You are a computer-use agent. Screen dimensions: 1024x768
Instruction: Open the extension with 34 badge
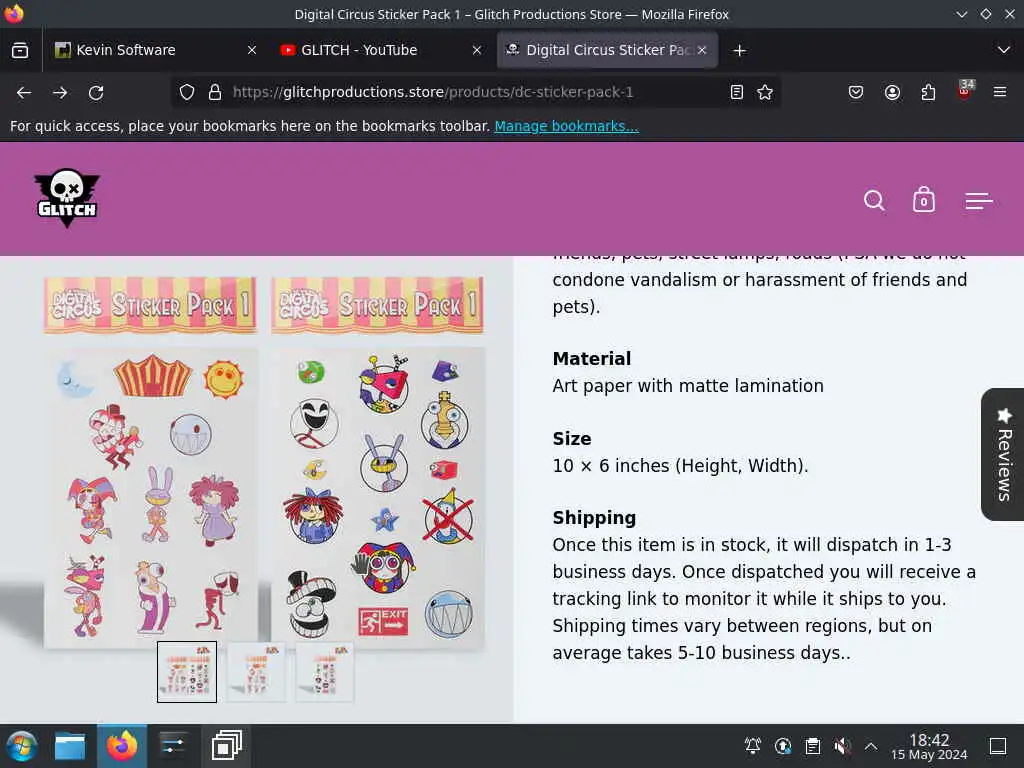pos(965,89)
